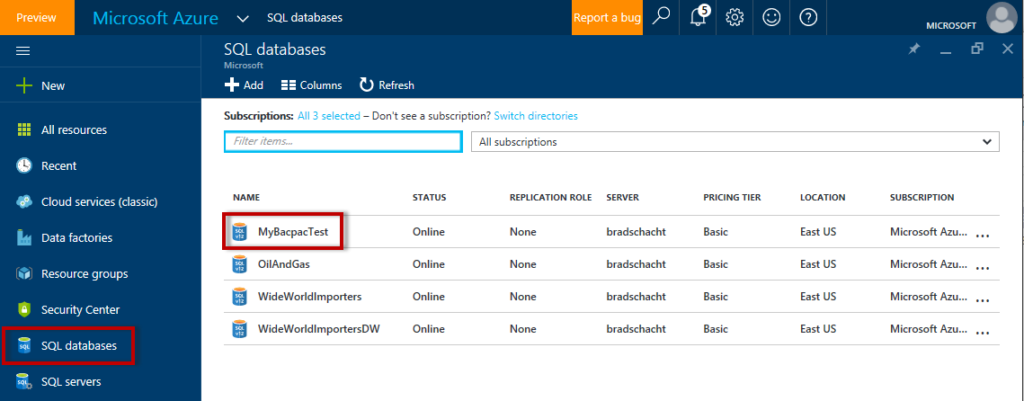This screenshot has width=1024, height=401.
Task: Open the hamburger menu in sidebar
Action: (23, 51)
